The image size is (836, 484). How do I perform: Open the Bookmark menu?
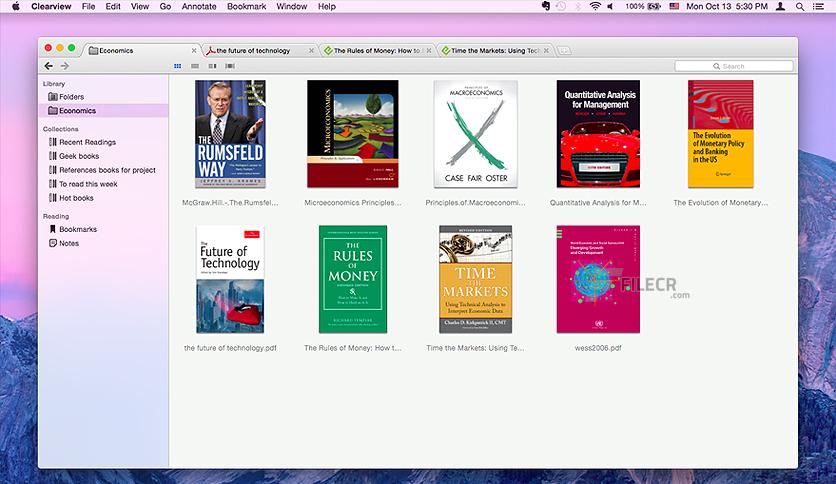(246, 6)
